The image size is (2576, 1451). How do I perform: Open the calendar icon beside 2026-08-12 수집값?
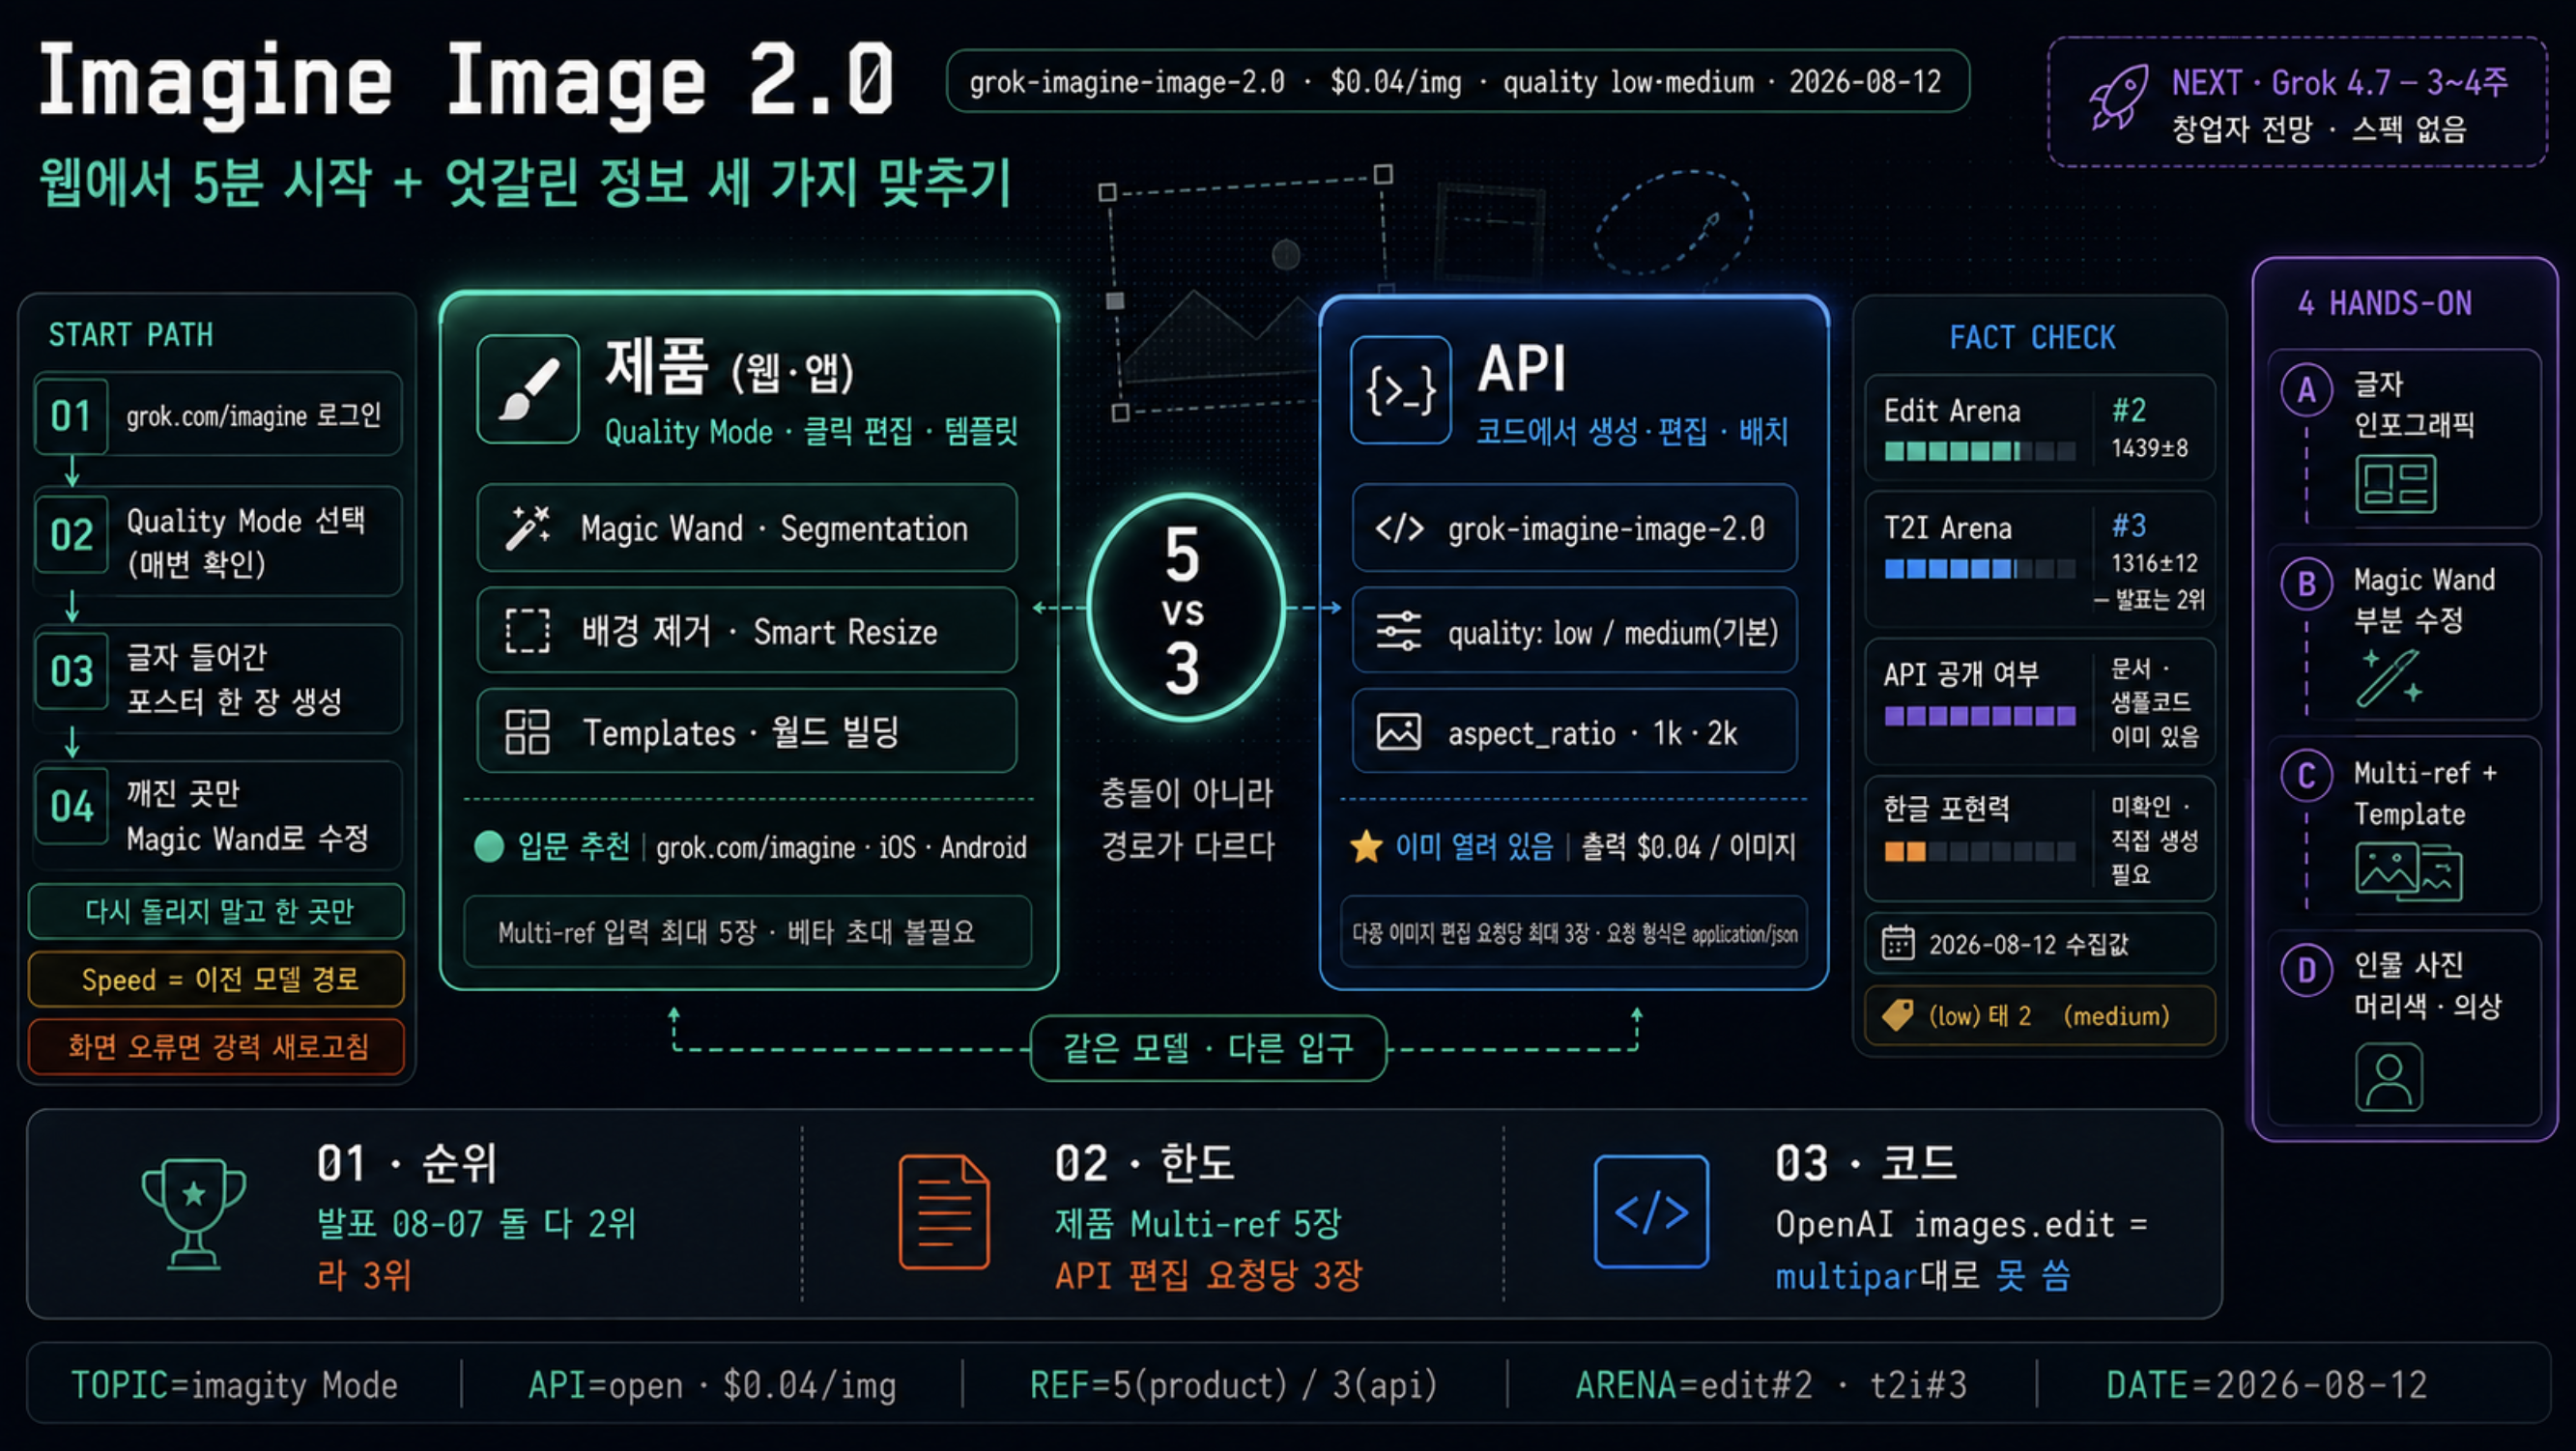pyautogui.click(x=1898, y=943)
